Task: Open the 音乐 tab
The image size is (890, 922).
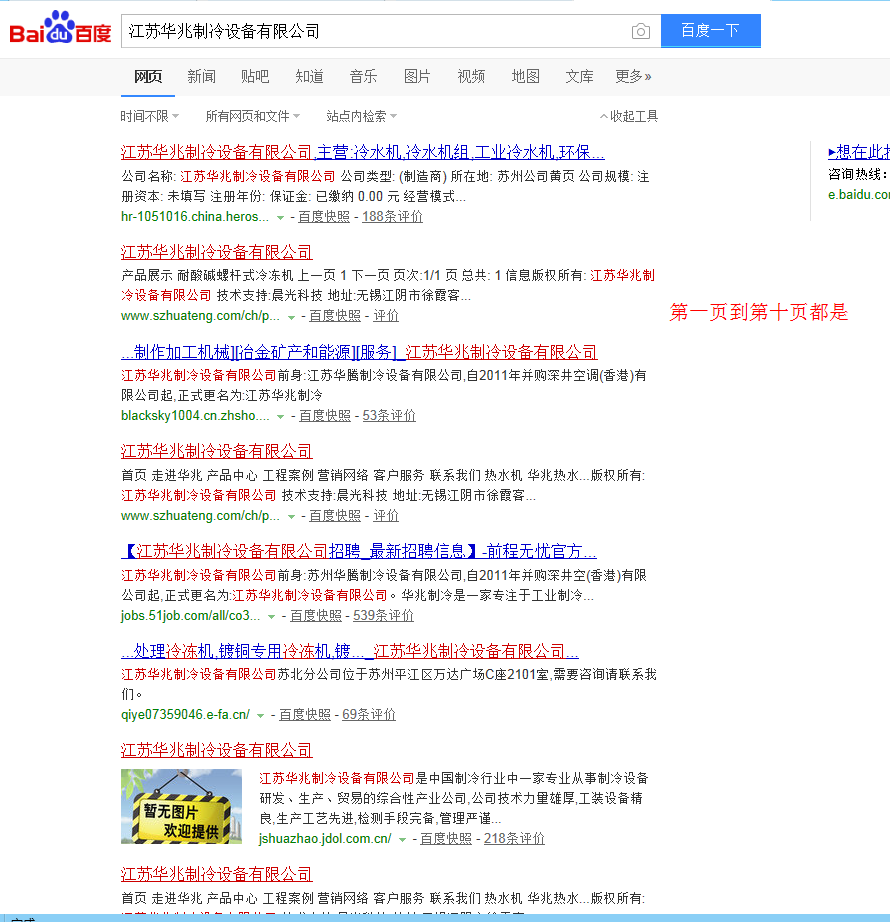Action: (x=363, y=76)
